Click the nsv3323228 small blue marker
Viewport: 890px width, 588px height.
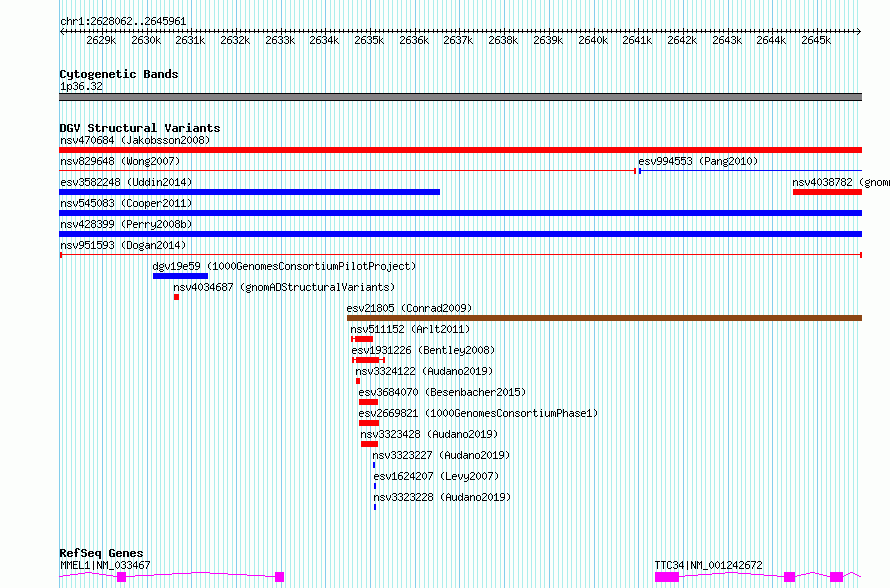pos(375,507)
